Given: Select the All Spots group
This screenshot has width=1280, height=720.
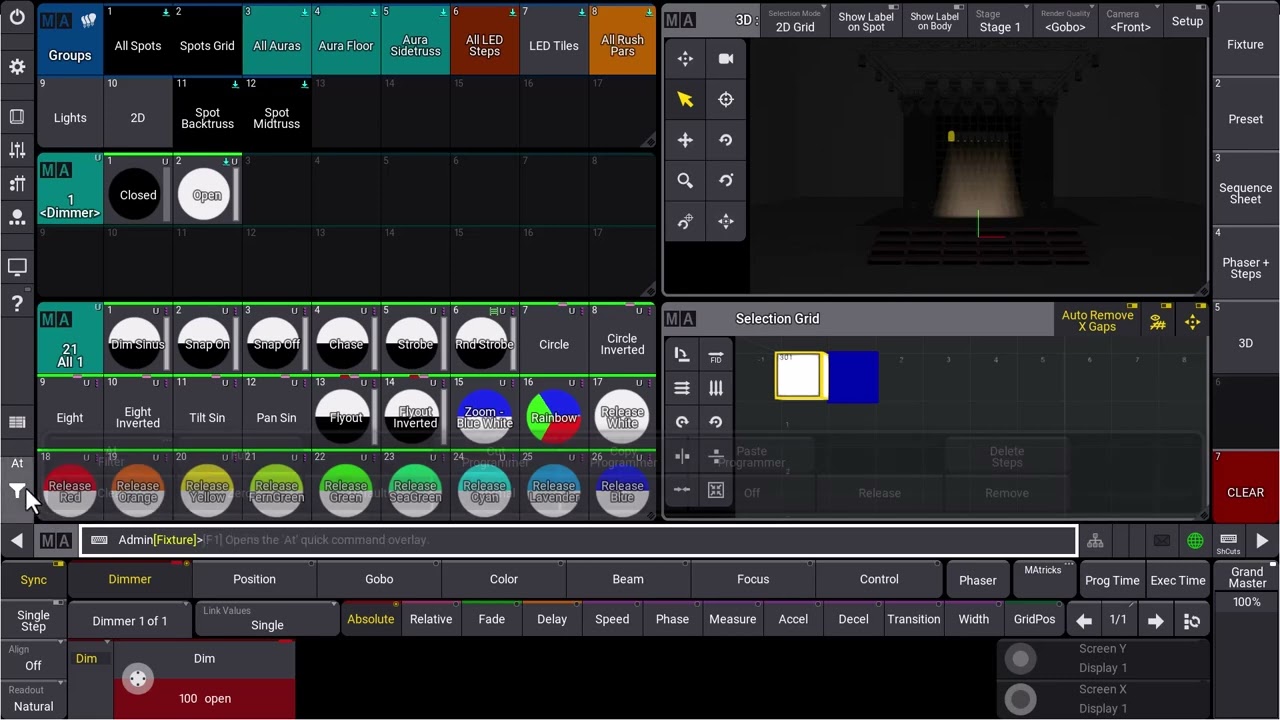Looking at the screenshot, I should click(138, 40).
